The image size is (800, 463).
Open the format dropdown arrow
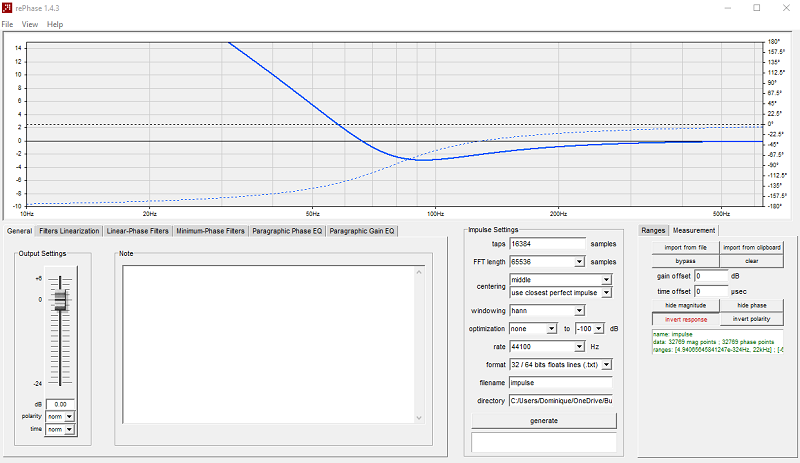606,364
